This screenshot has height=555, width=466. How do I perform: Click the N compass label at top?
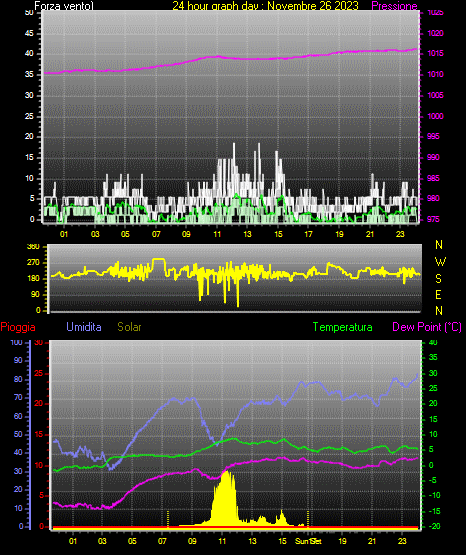tap(439, 245)
